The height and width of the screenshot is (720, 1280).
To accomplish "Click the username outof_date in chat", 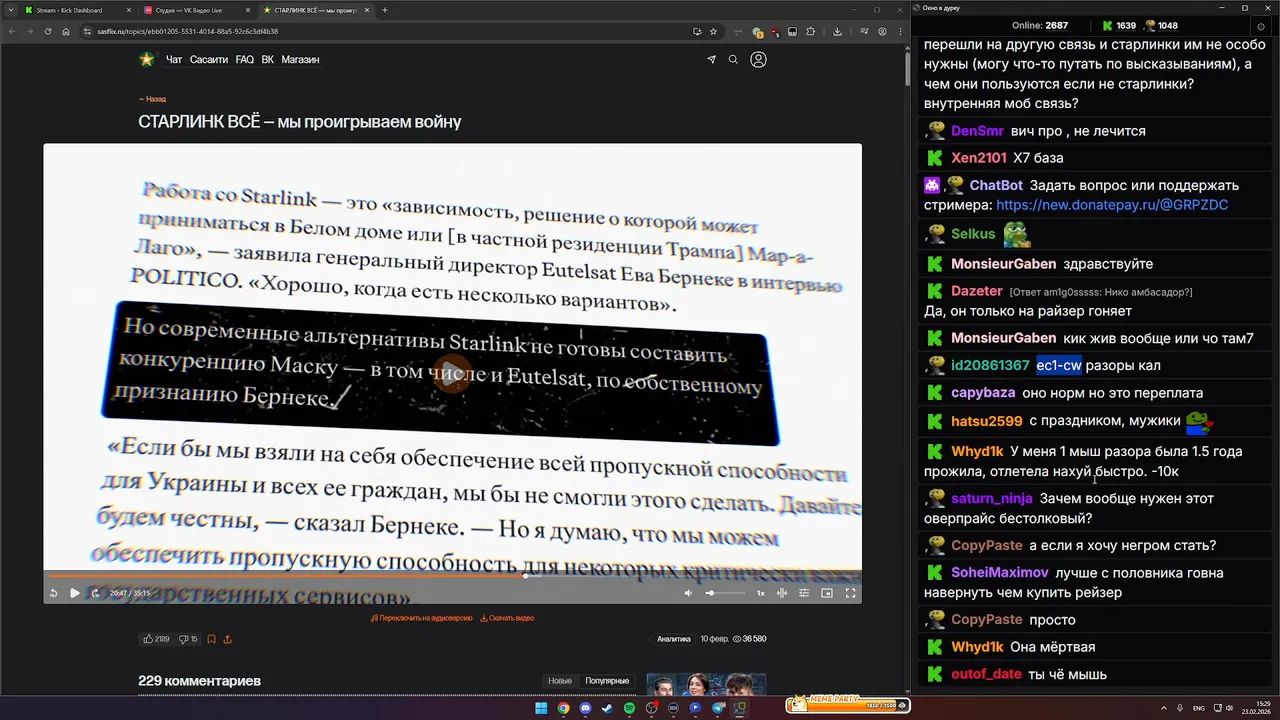I will pyautogui.click(x=987, y=674).
